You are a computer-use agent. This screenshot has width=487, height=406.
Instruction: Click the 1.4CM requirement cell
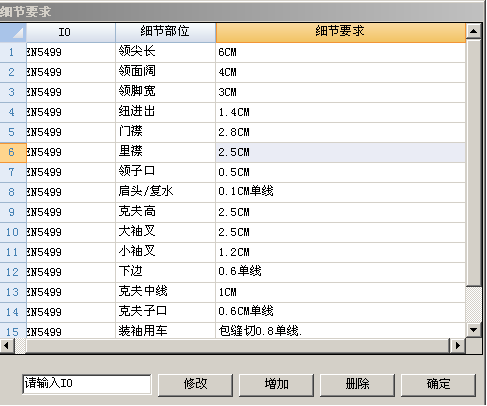(x=341, y=112)
